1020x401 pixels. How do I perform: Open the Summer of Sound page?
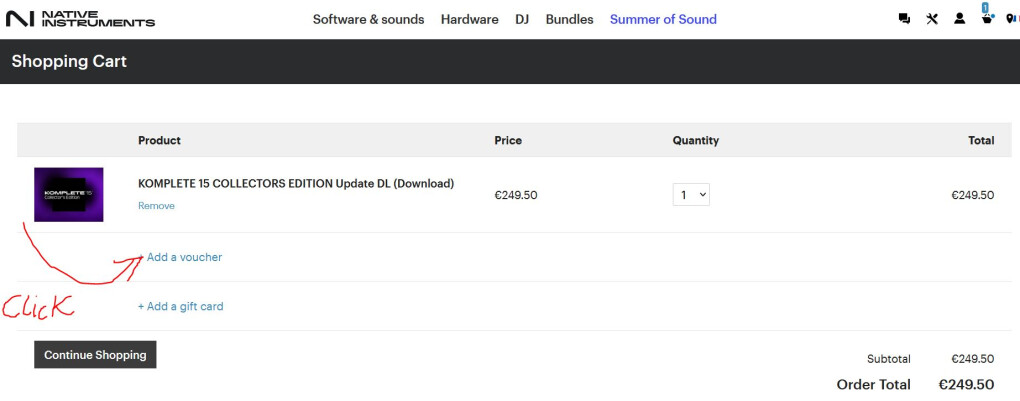pyautogui.click(x=663, y=20)
